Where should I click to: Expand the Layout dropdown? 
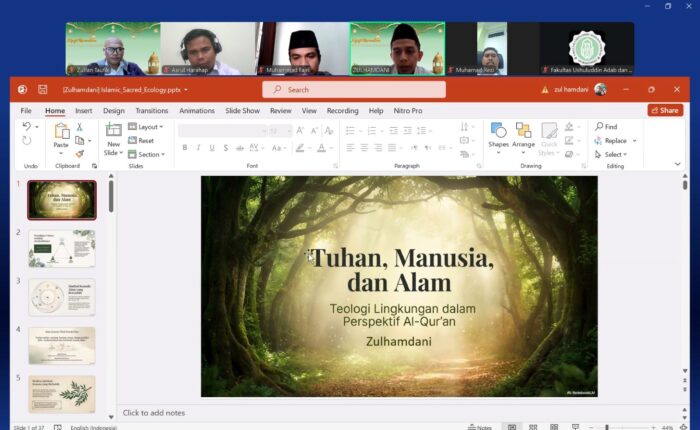(146, 127)
